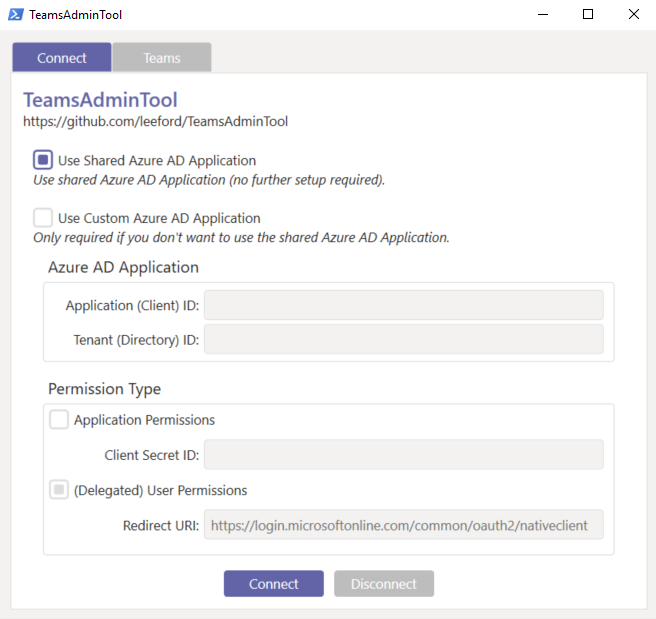Click the 'no further setup required' note
This screenshot has width=656, height=619.
point(209,180)
